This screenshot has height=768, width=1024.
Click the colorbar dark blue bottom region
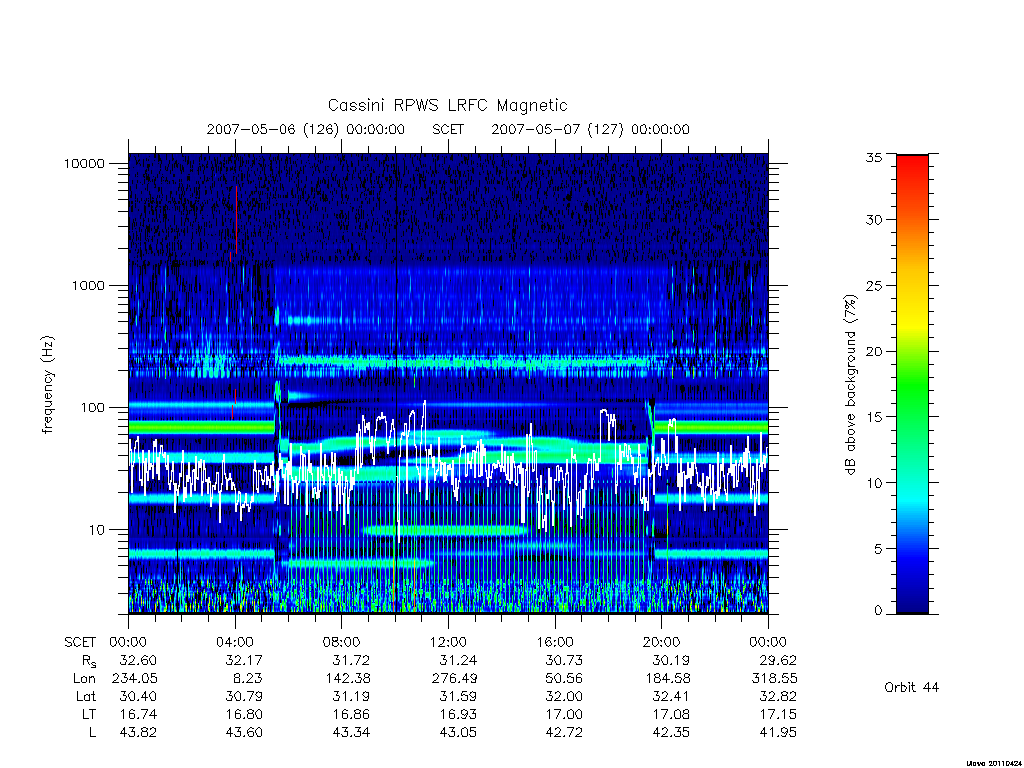coord(912,598)
